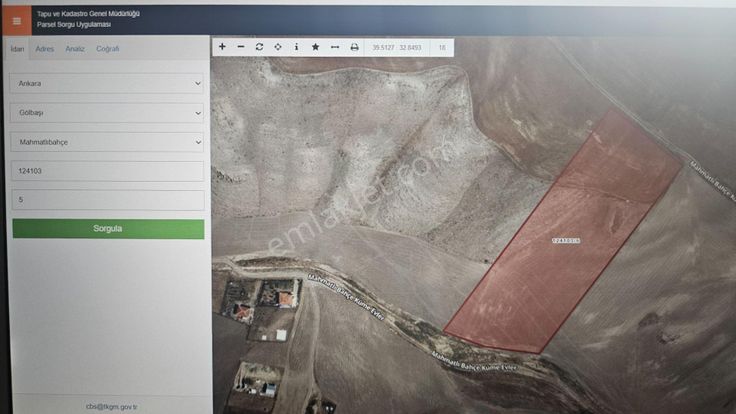Viewport: 736px width, 414px height.
Task: Click the star favorites icon
Action: [315, 47]
